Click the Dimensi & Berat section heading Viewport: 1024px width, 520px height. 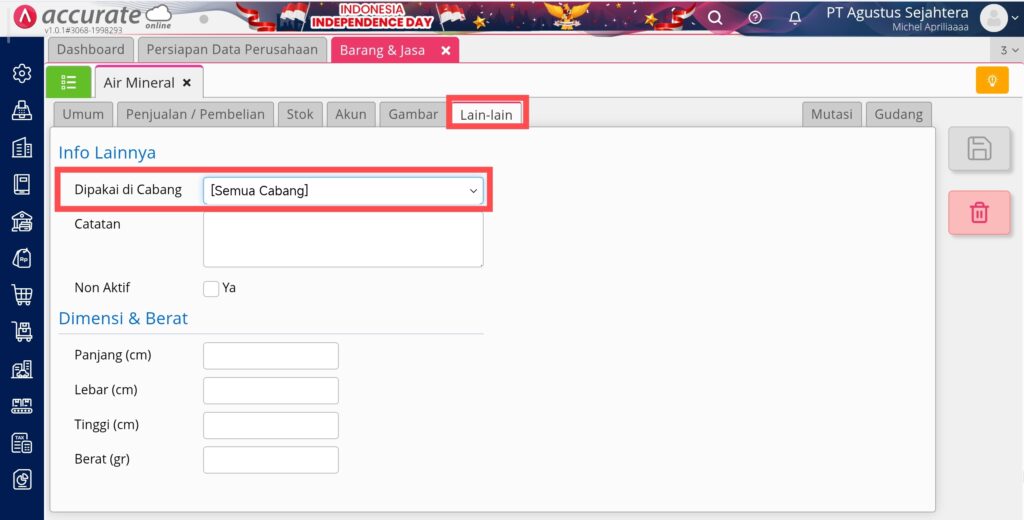tap(123, 318)
